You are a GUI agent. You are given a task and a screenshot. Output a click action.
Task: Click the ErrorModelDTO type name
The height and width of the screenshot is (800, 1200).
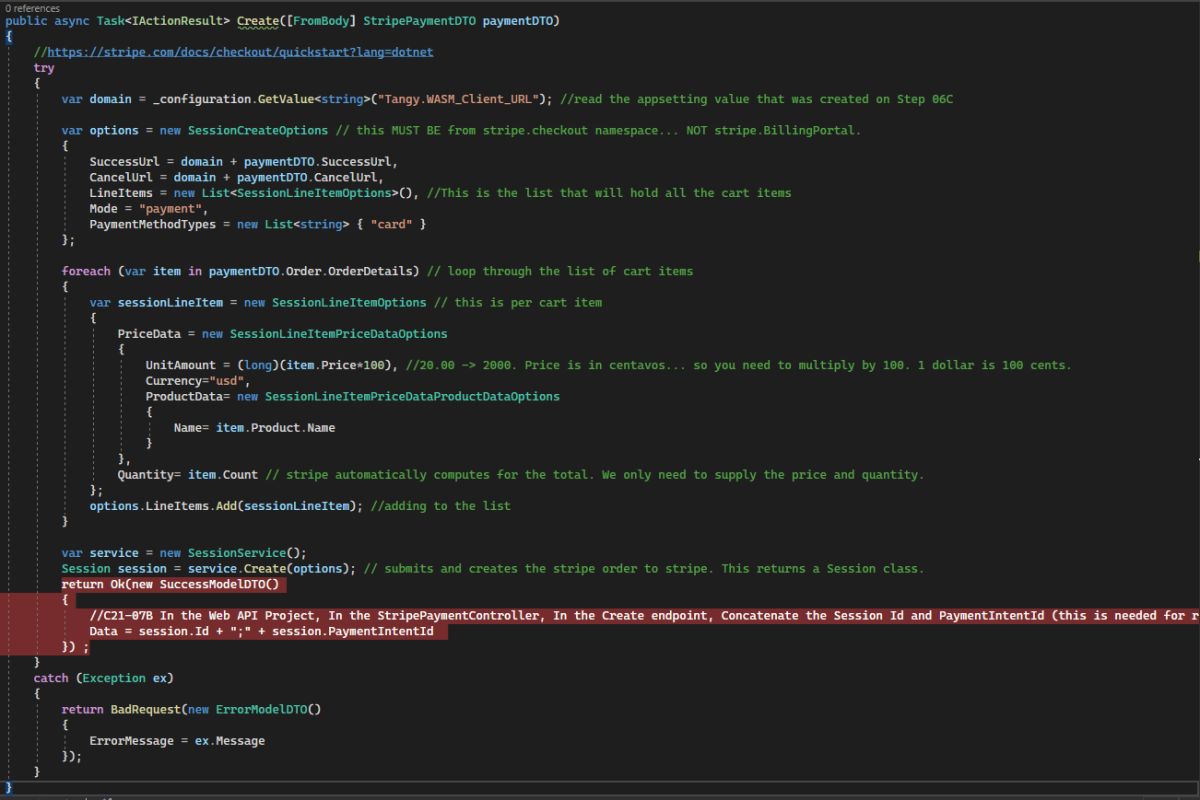[261, 708]
